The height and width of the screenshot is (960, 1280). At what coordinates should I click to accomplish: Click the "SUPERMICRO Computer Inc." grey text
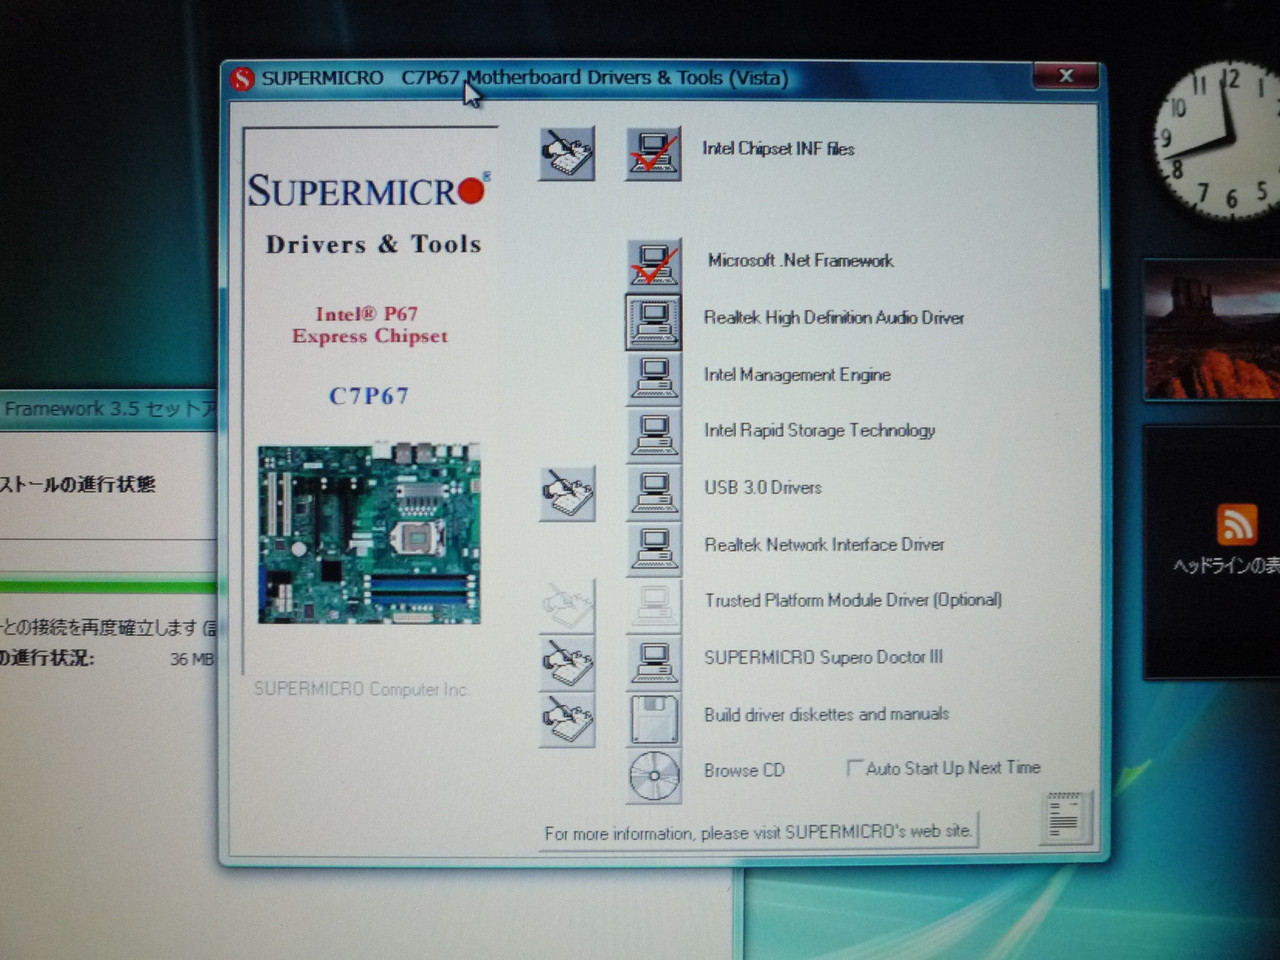pyautogui.click(x=361, y=689)
